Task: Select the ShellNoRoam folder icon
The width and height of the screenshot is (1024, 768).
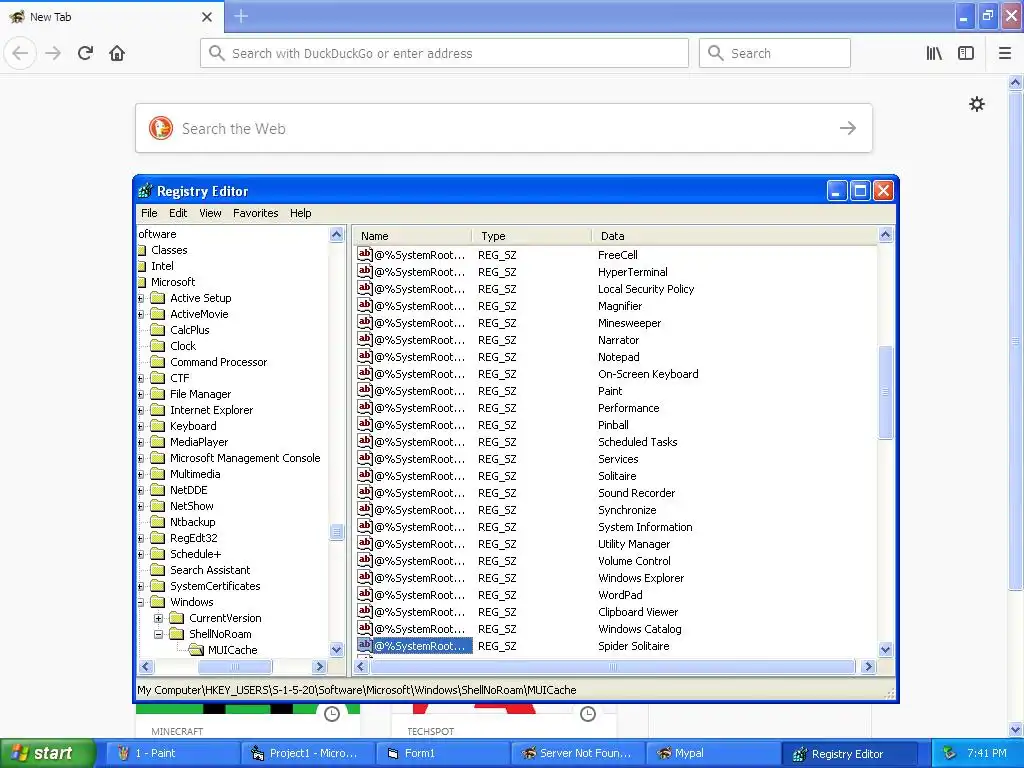Action: click(x=177, y=633)
